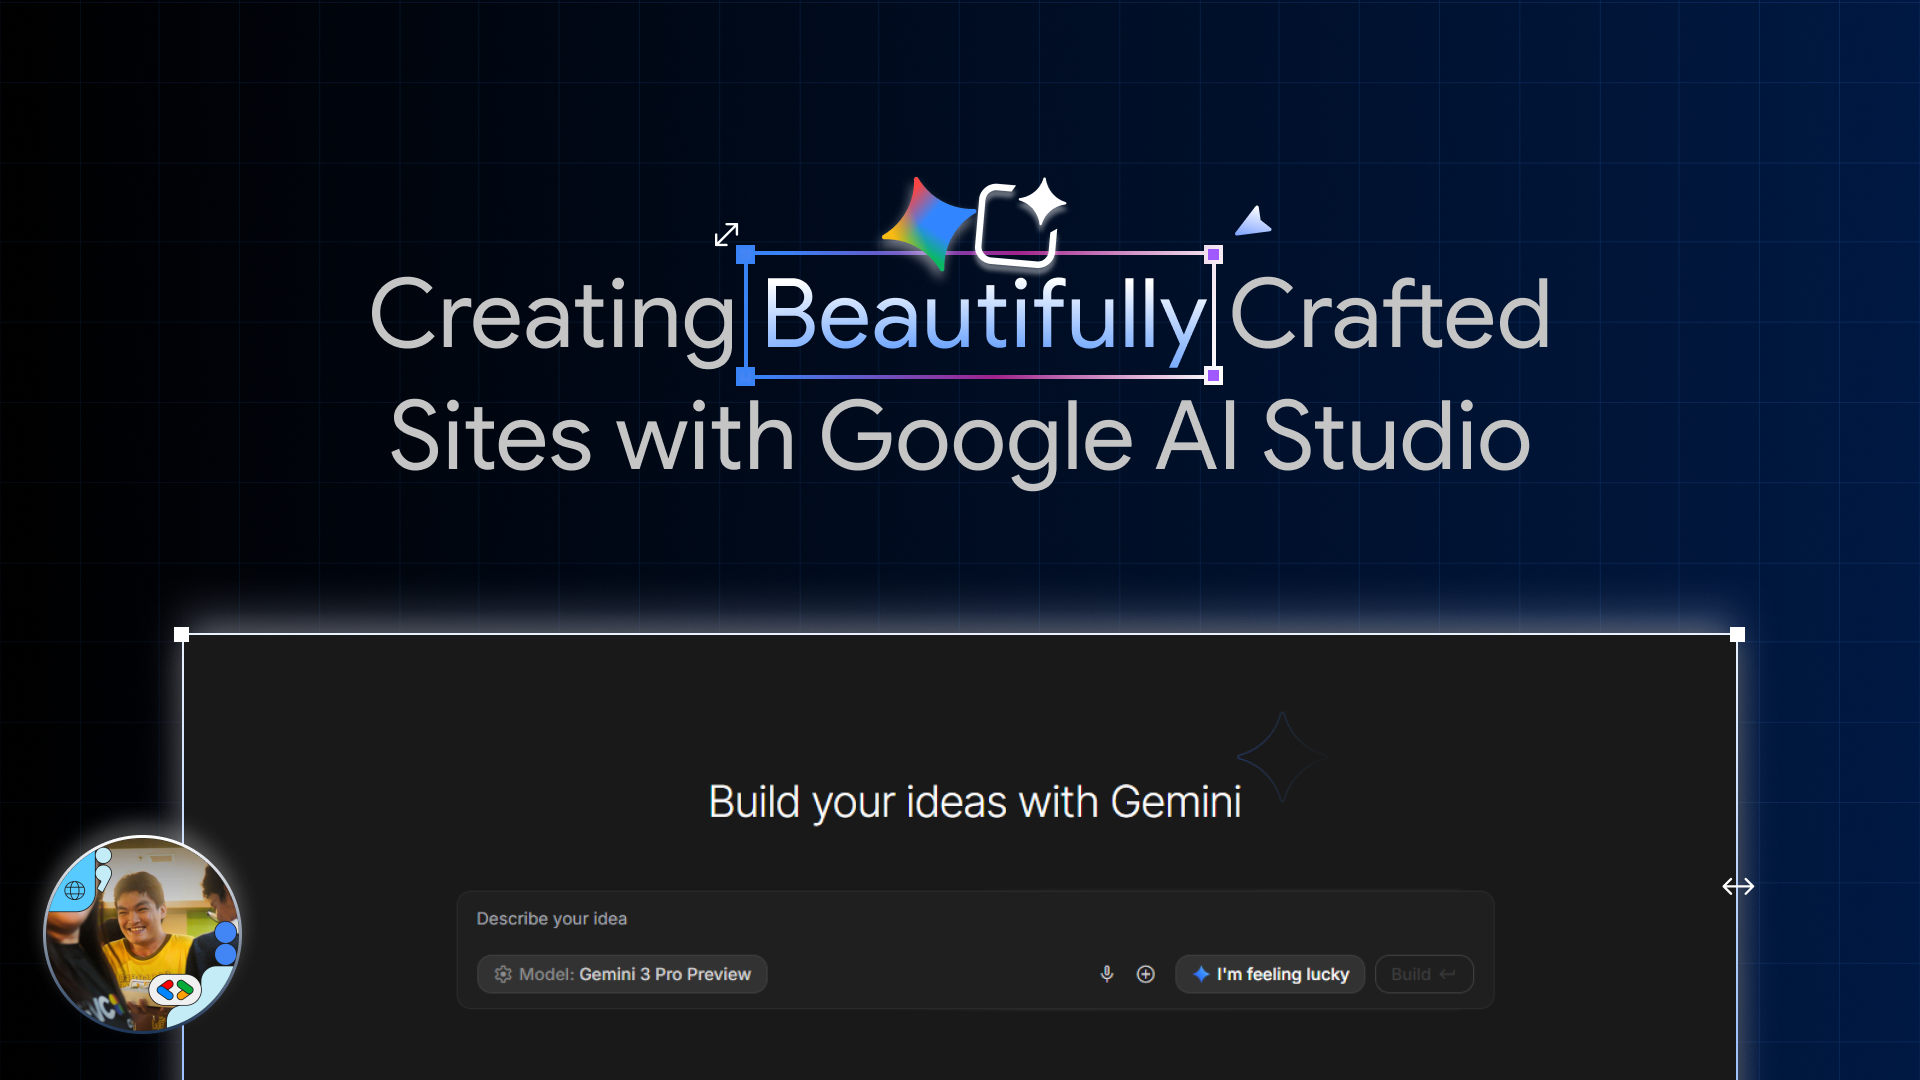The image size is (1920, 1080).
Task: Click the white handle at the panel's top-left corner
Action: (181, 633)
